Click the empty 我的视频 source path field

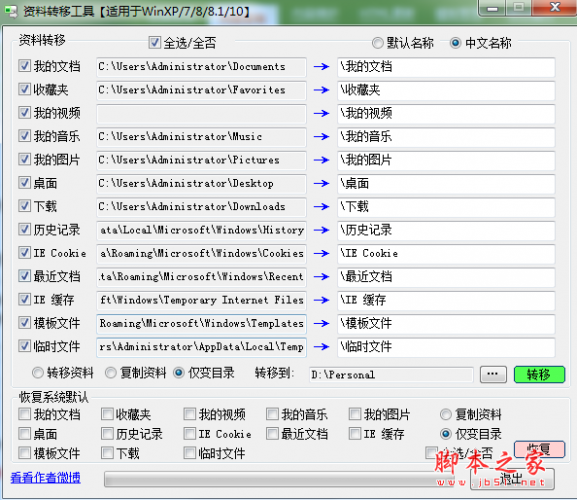pyautogui.click(x=201, y=113)
